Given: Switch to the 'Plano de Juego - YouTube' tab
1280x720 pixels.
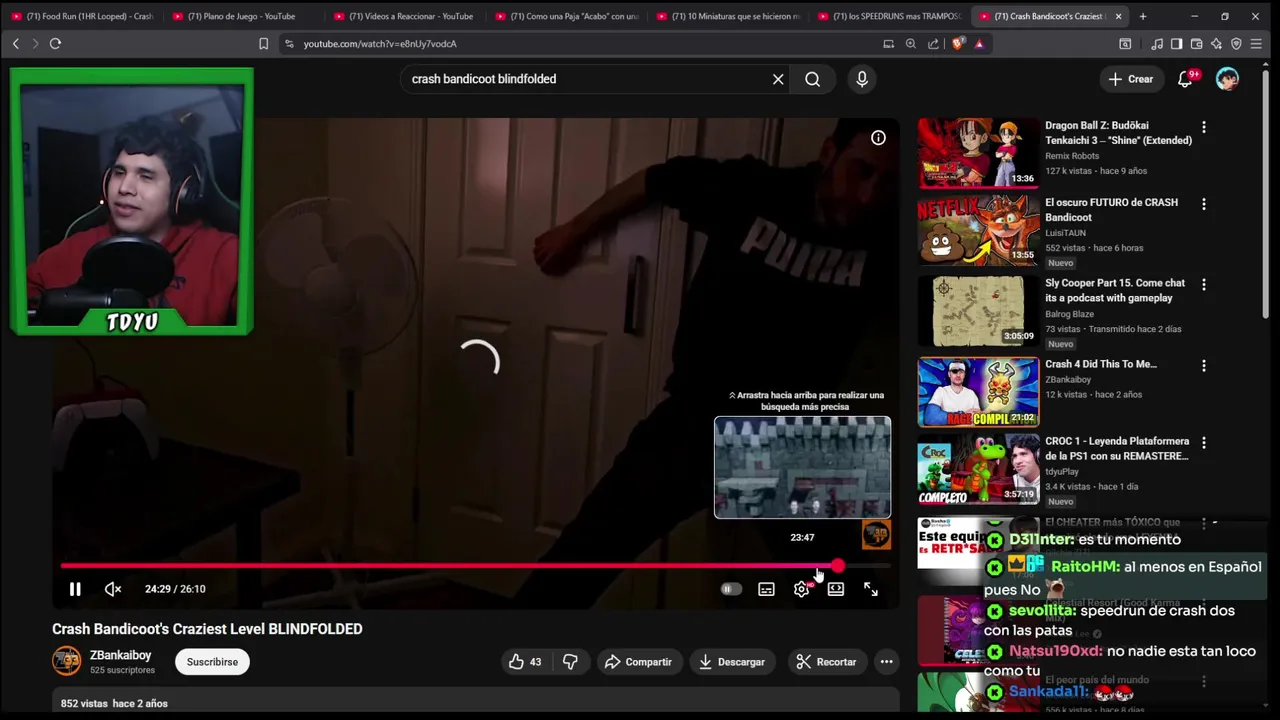Looking at the screenshot, I should coord(242,16).
